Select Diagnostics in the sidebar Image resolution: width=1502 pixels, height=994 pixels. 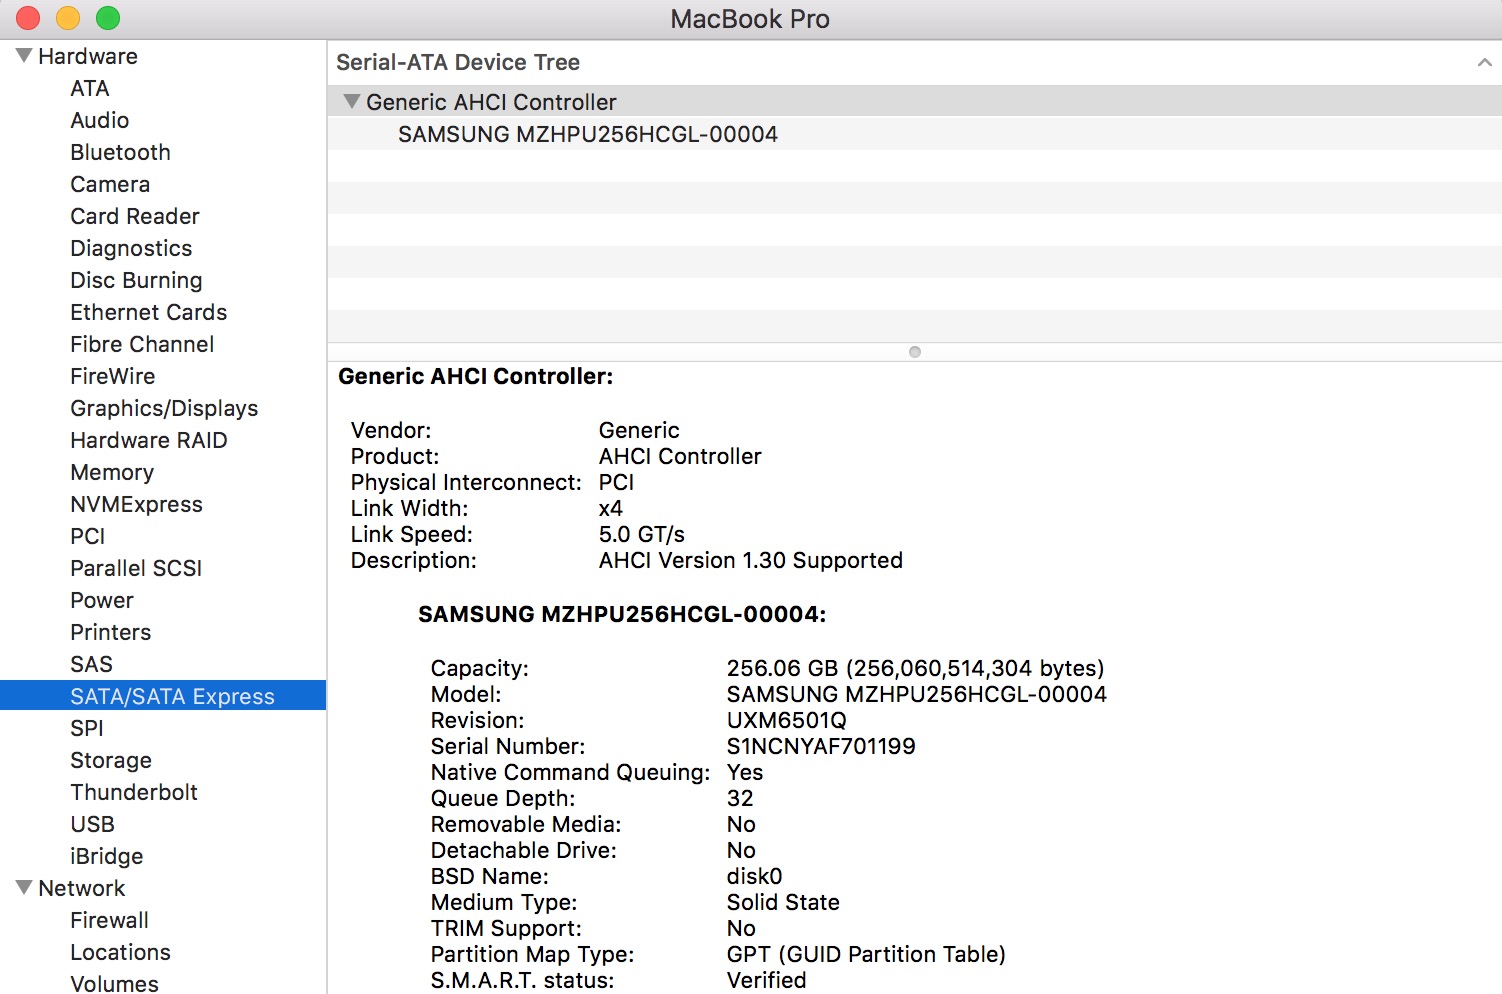[131, 248]
